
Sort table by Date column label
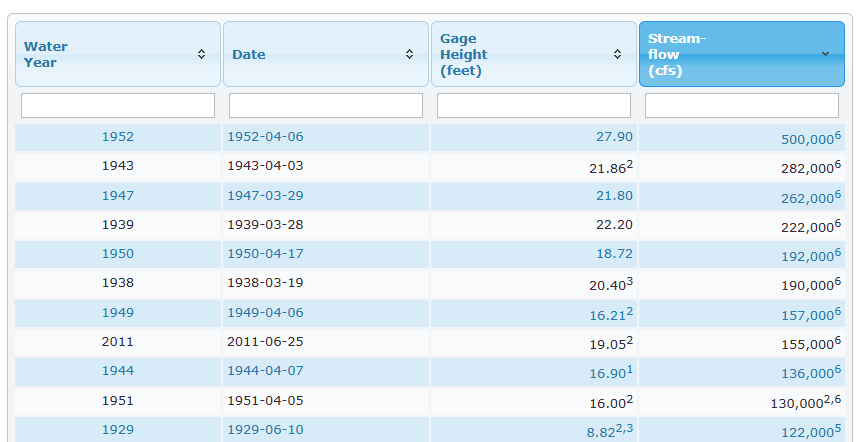click(x=249, y=54)
